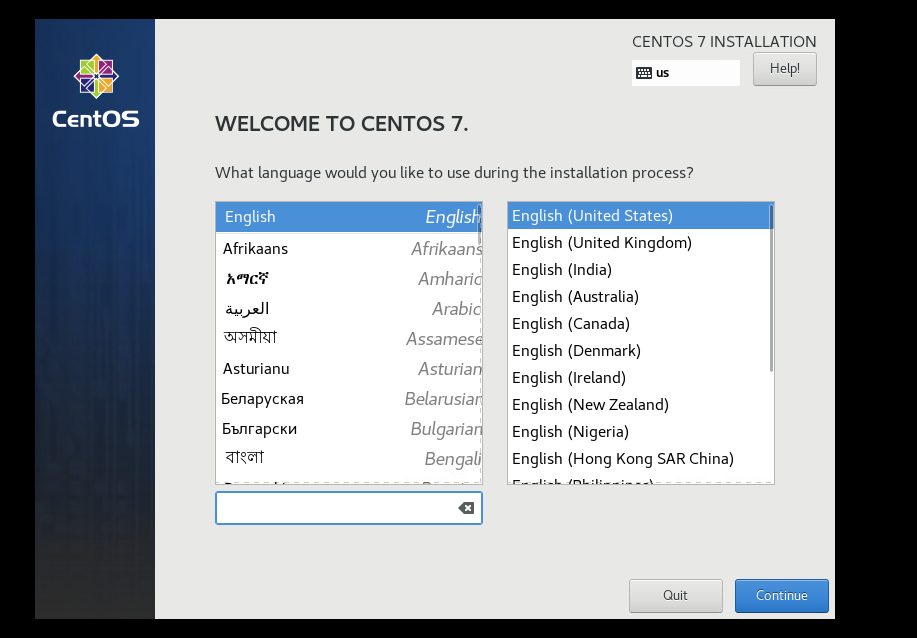Image resolution: width=917 pixels, height=638 pixels.
Task: Click the keyboard layout icon
Action: coord(644,73)
